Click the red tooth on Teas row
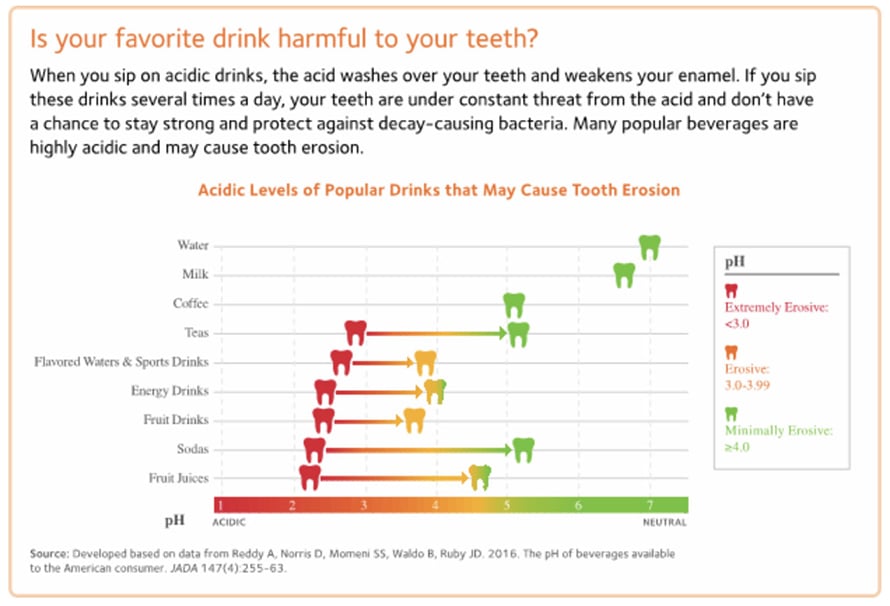890x606 pixels. click(355, 333)
